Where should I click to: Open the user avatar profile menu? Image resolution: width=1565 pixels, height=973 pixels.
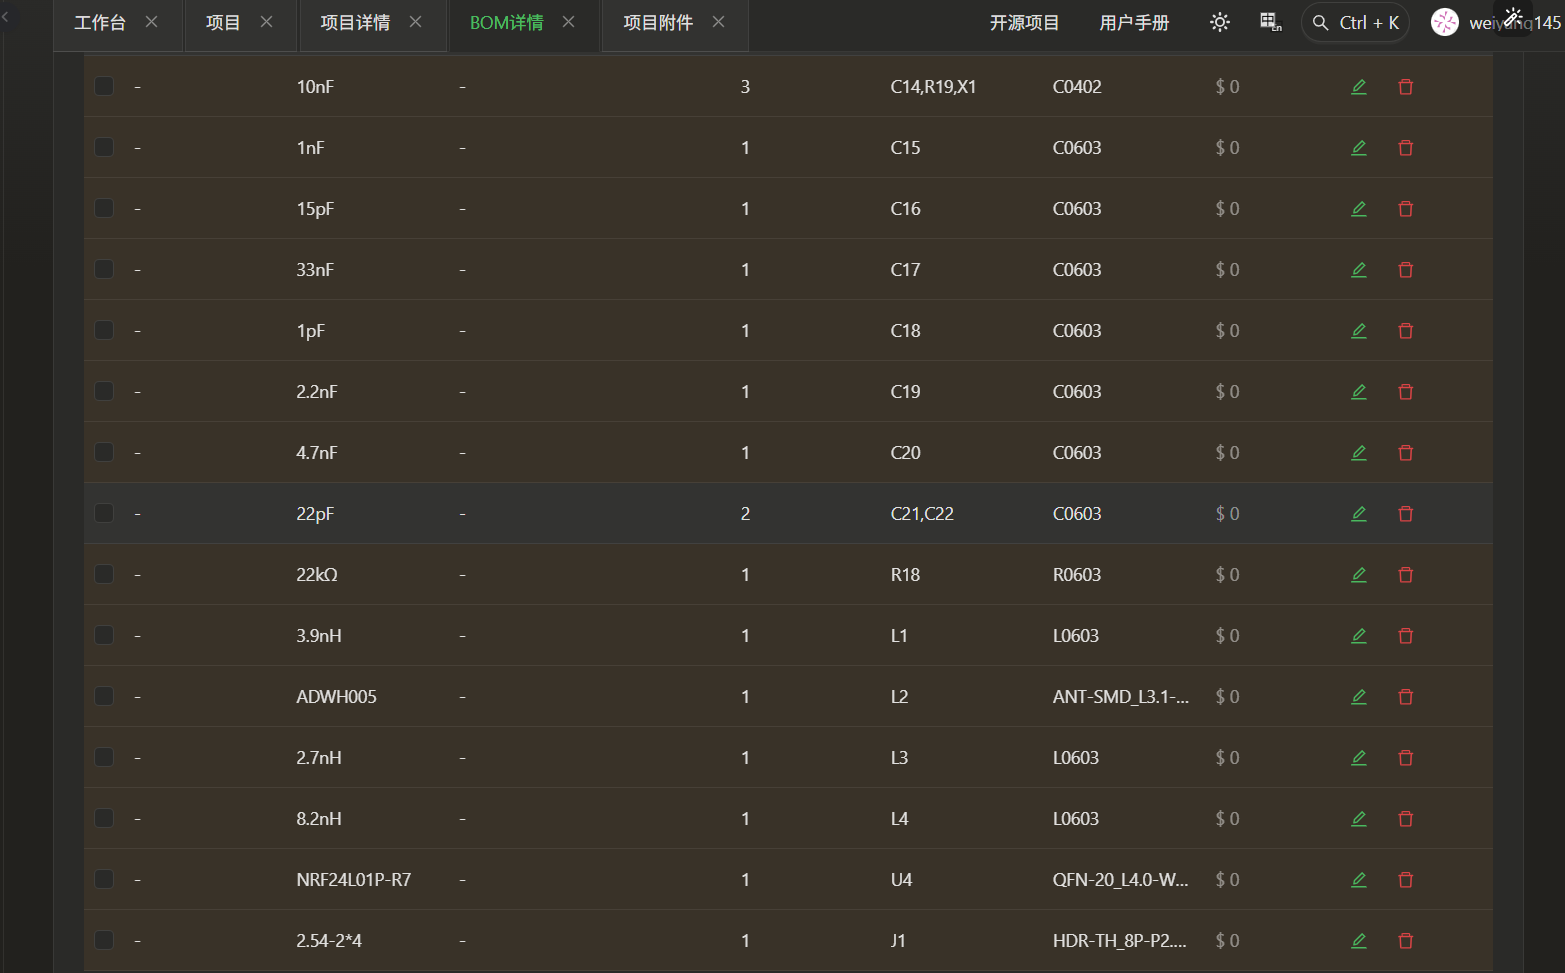(1444, 22)
